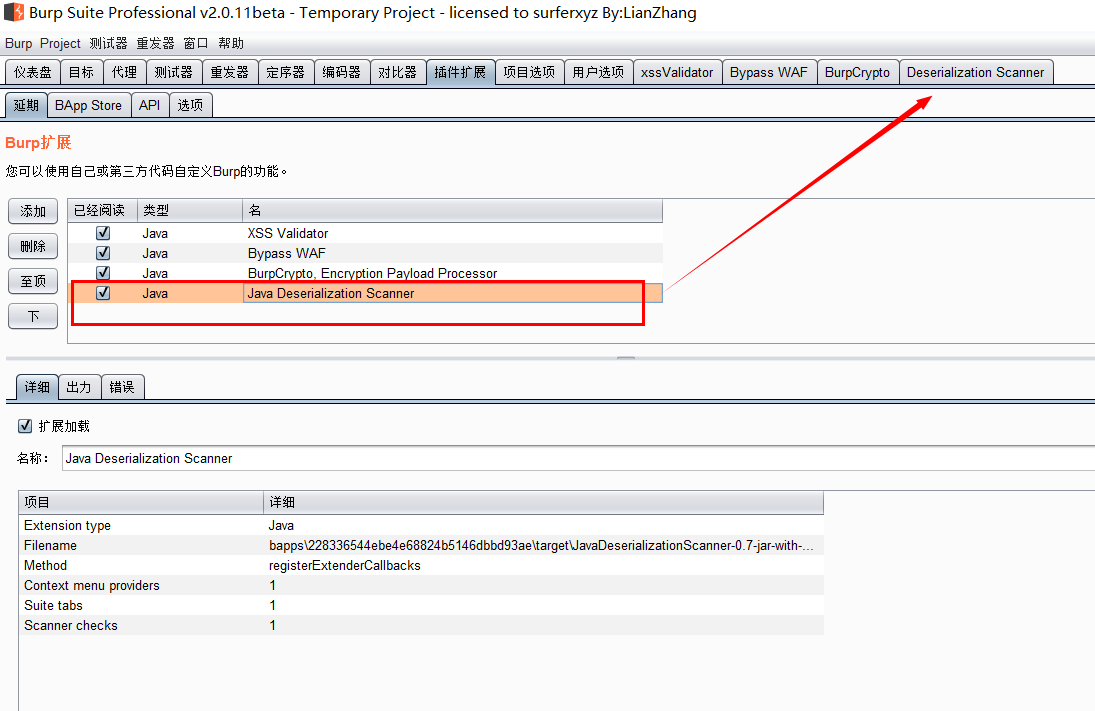
Task: Click the 至顶 button
Action: (x=33, y=281)
